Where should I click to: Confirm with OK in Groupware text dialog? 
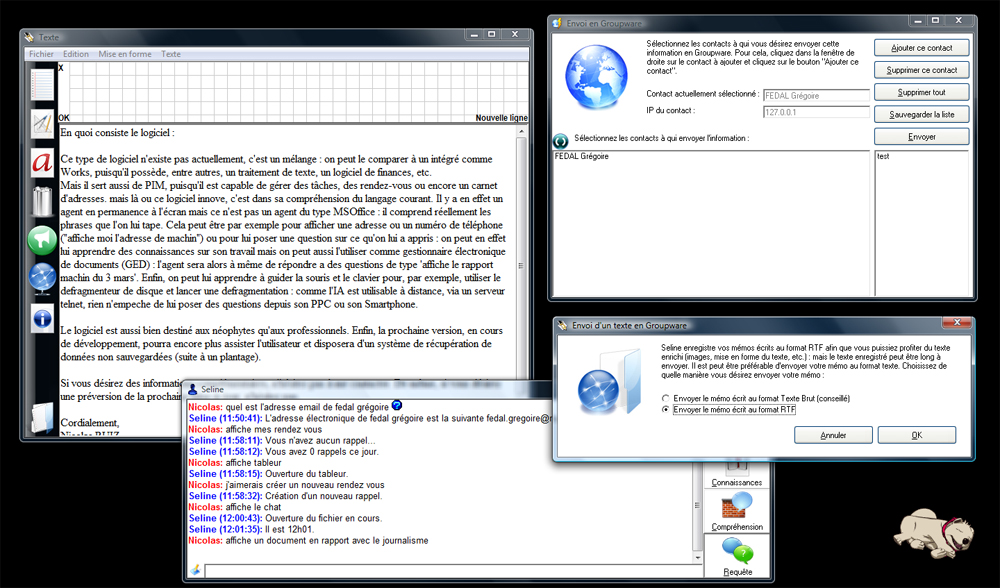[916, 435]
